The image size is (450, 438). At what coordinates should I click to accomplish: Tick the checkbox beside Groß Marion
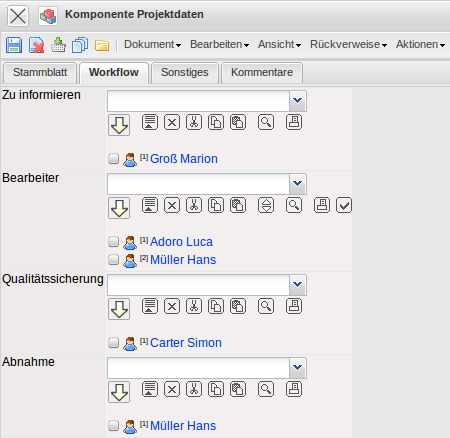113,158
